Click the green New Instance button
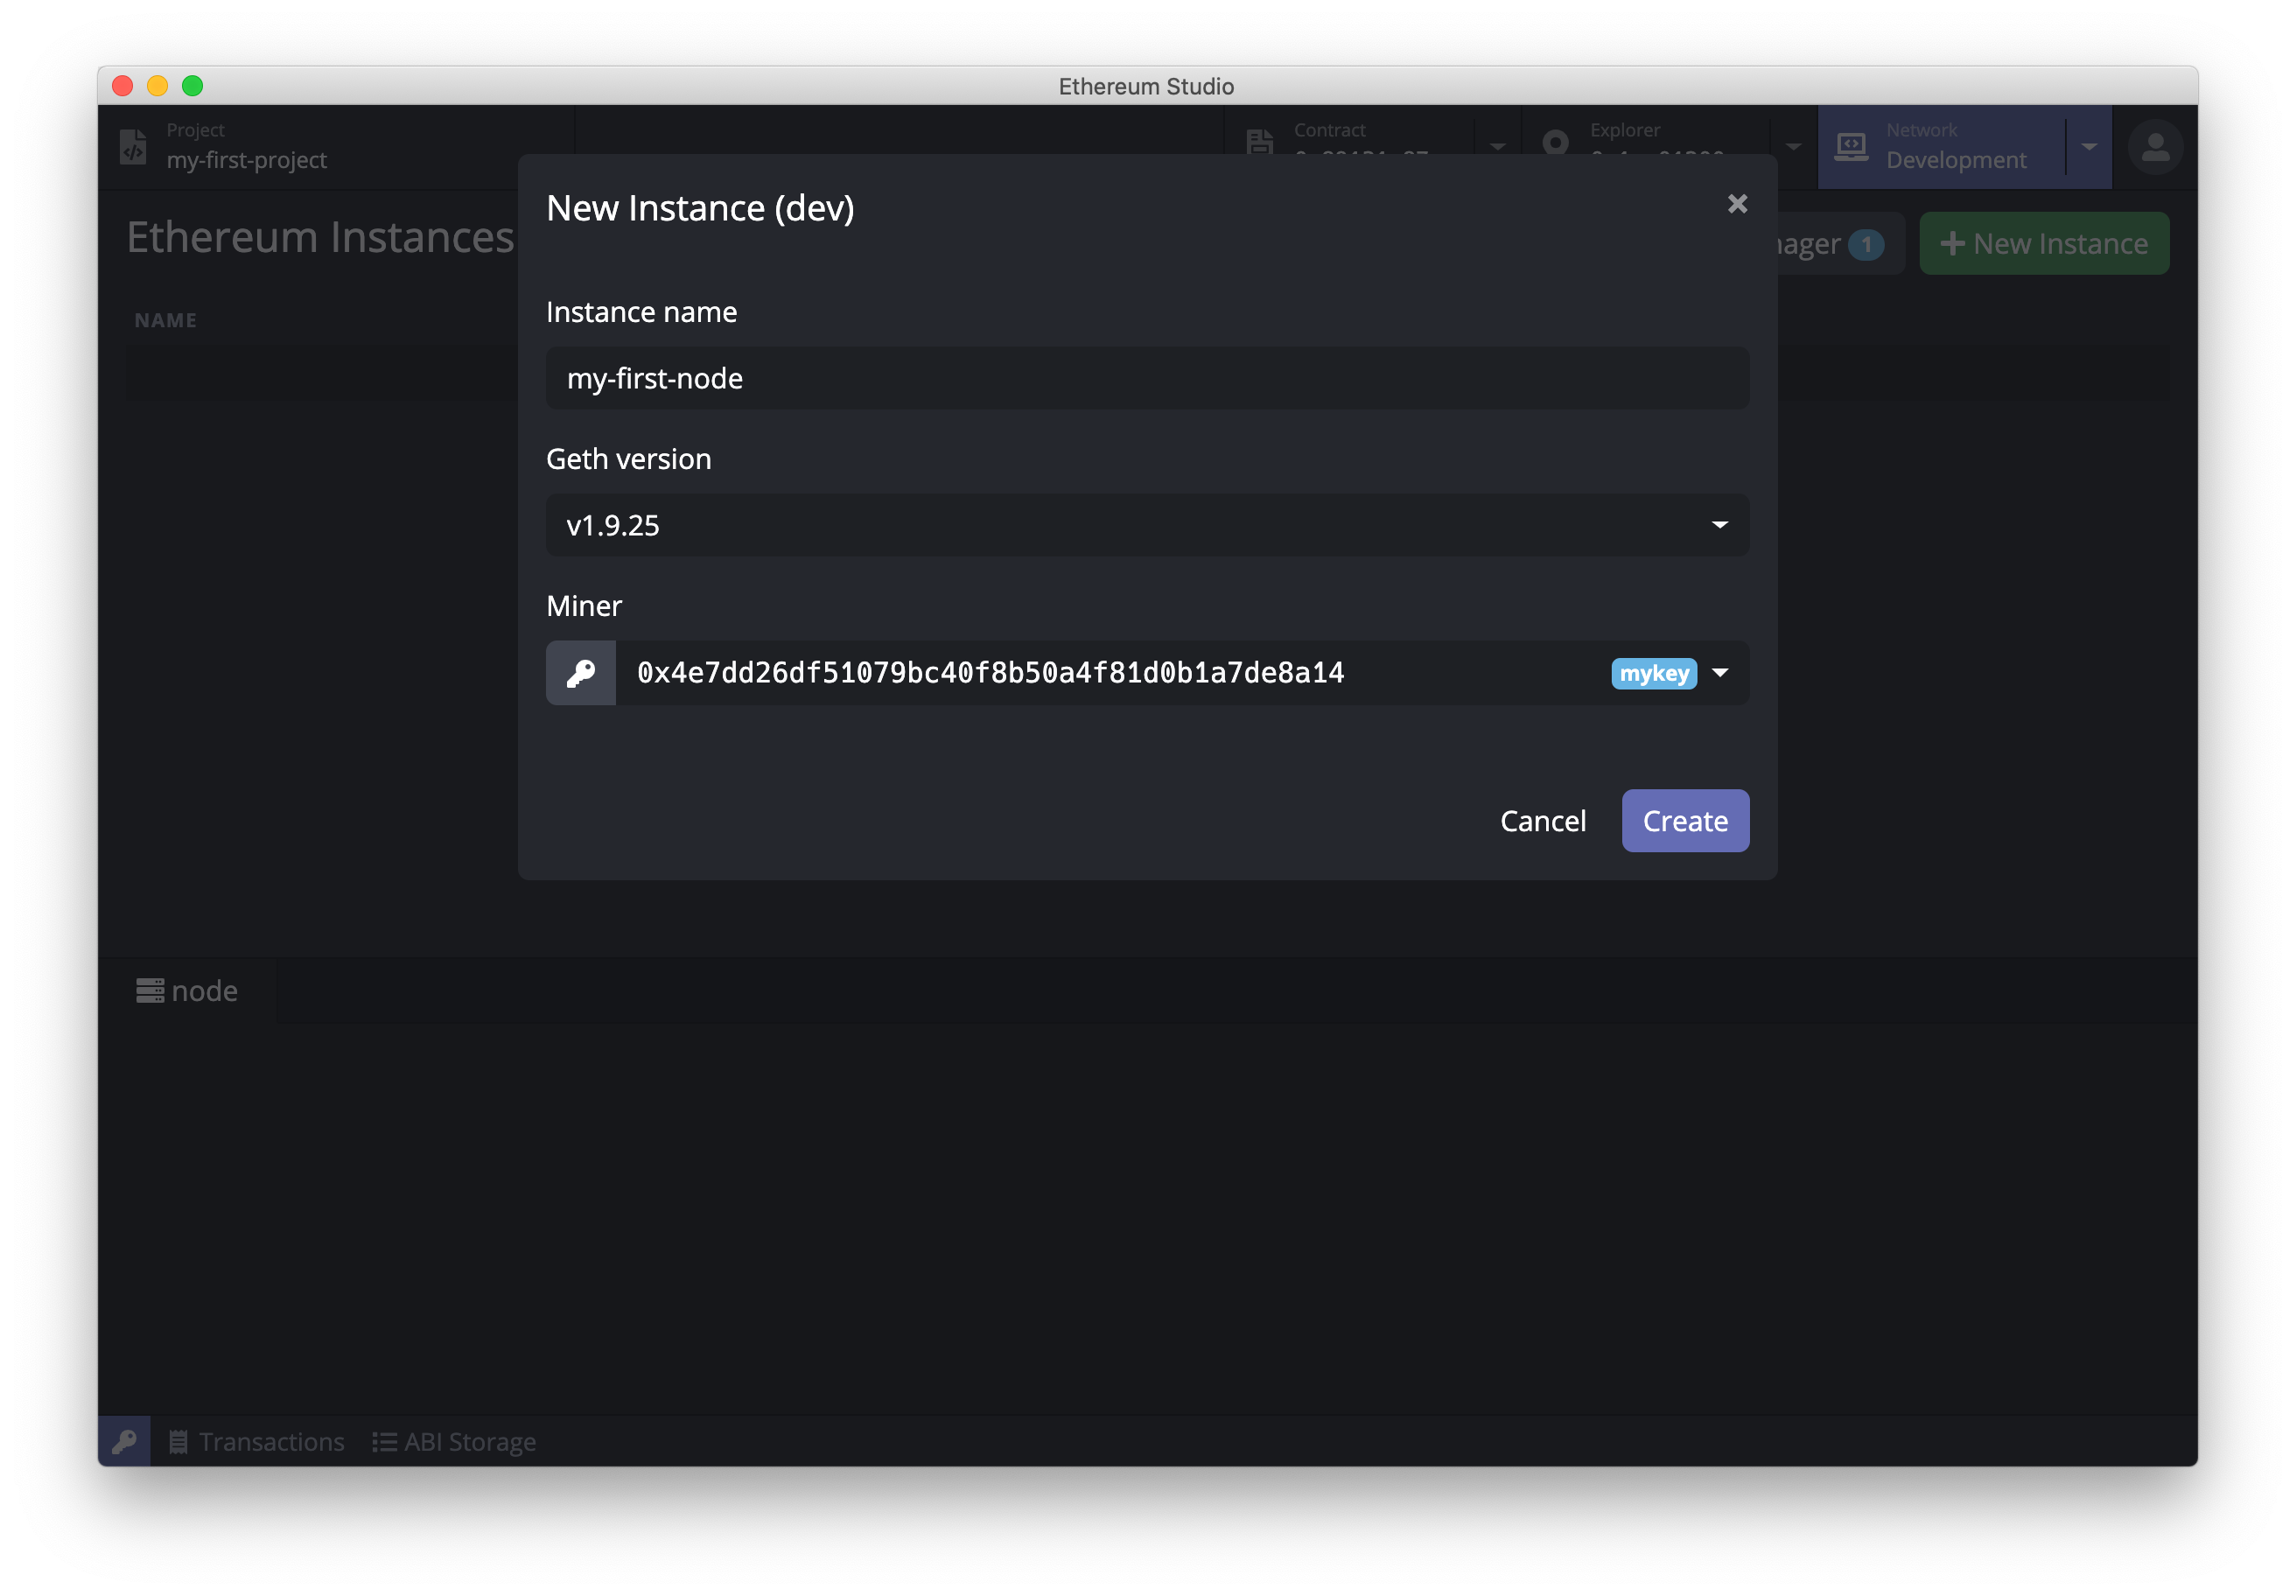 (x=2043, y=244)
